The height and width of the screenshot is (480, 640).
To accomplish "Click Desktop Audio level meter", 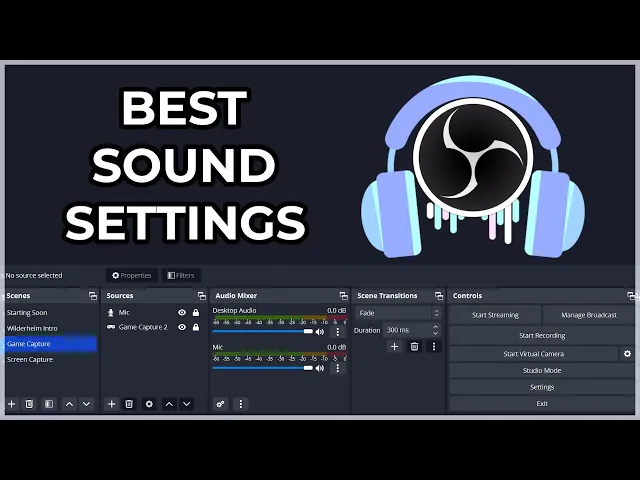I will (x=280, y=318).
